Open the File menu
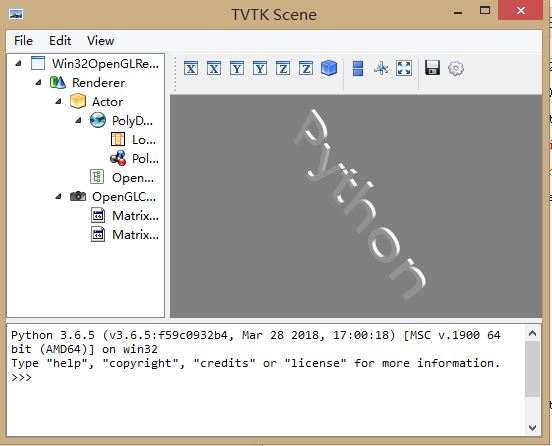 pos(23,41)
